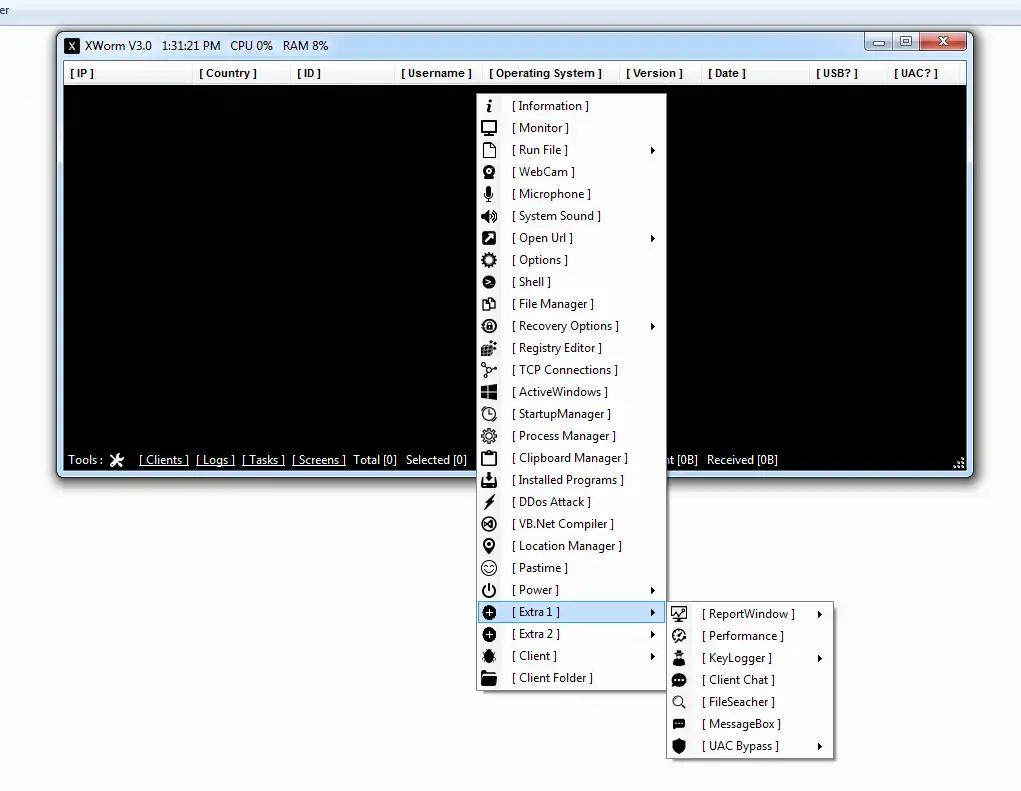Click the TCP Connections icon
Screen dimensions: 1021x791
point(488,369)
